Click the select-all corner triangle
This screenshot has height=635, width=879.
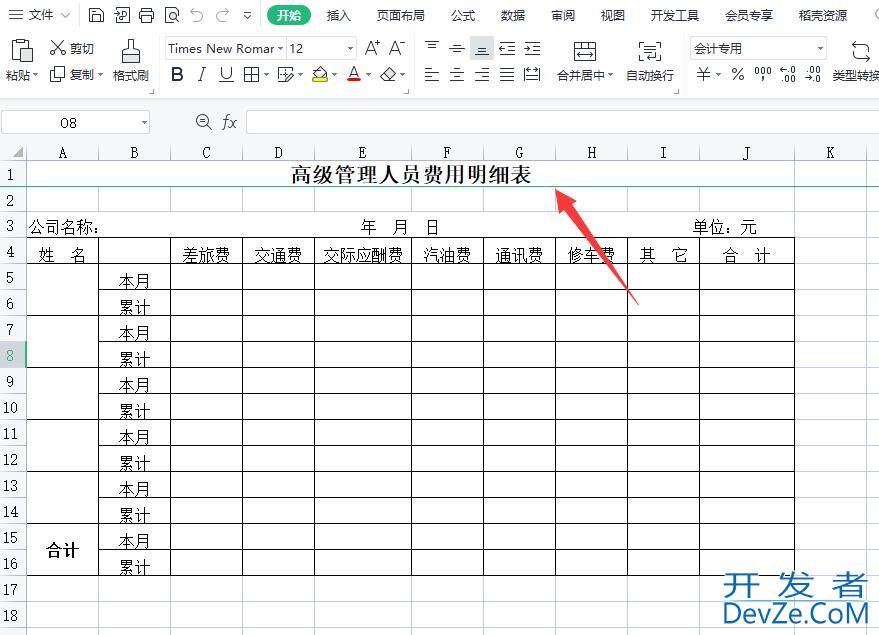tap(18, 152)
